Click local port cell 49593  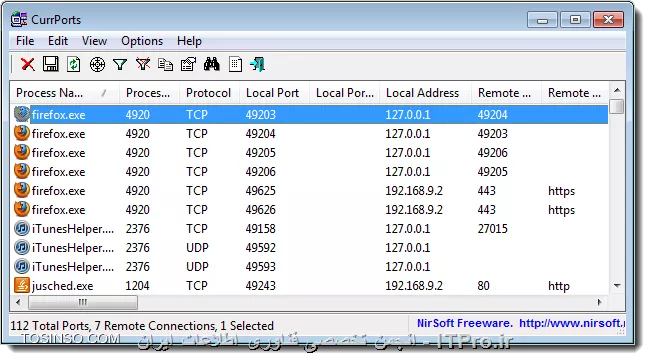click(x=260, y=267)
